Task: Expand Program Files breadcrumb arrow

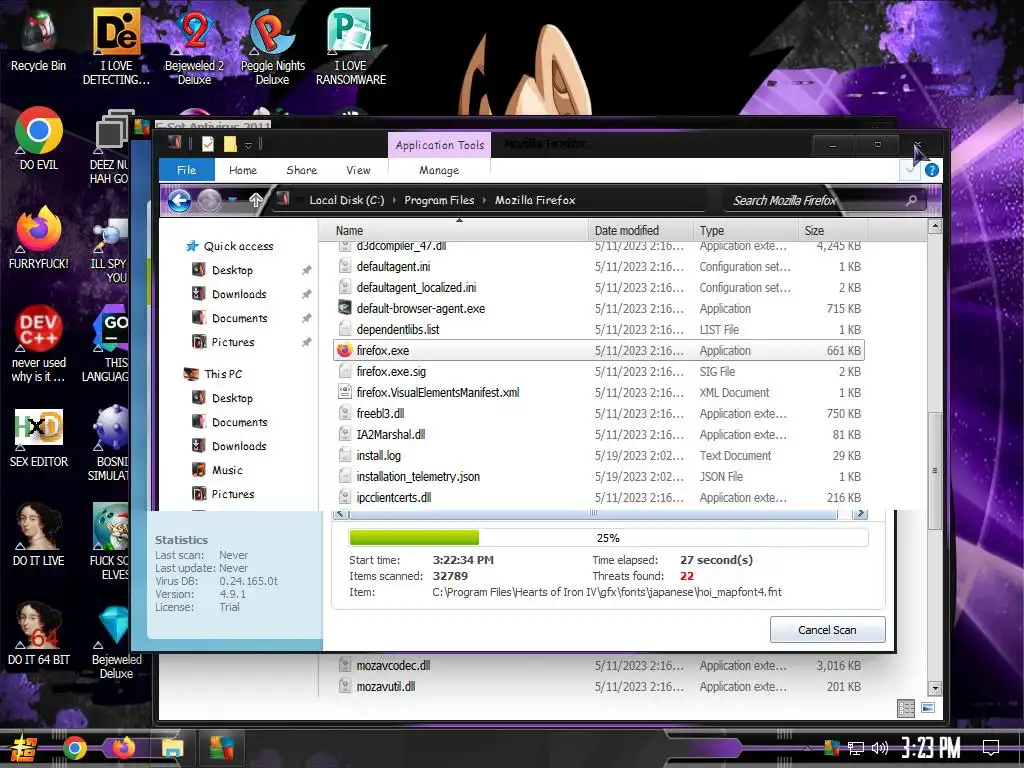Action: pos(484,200)
